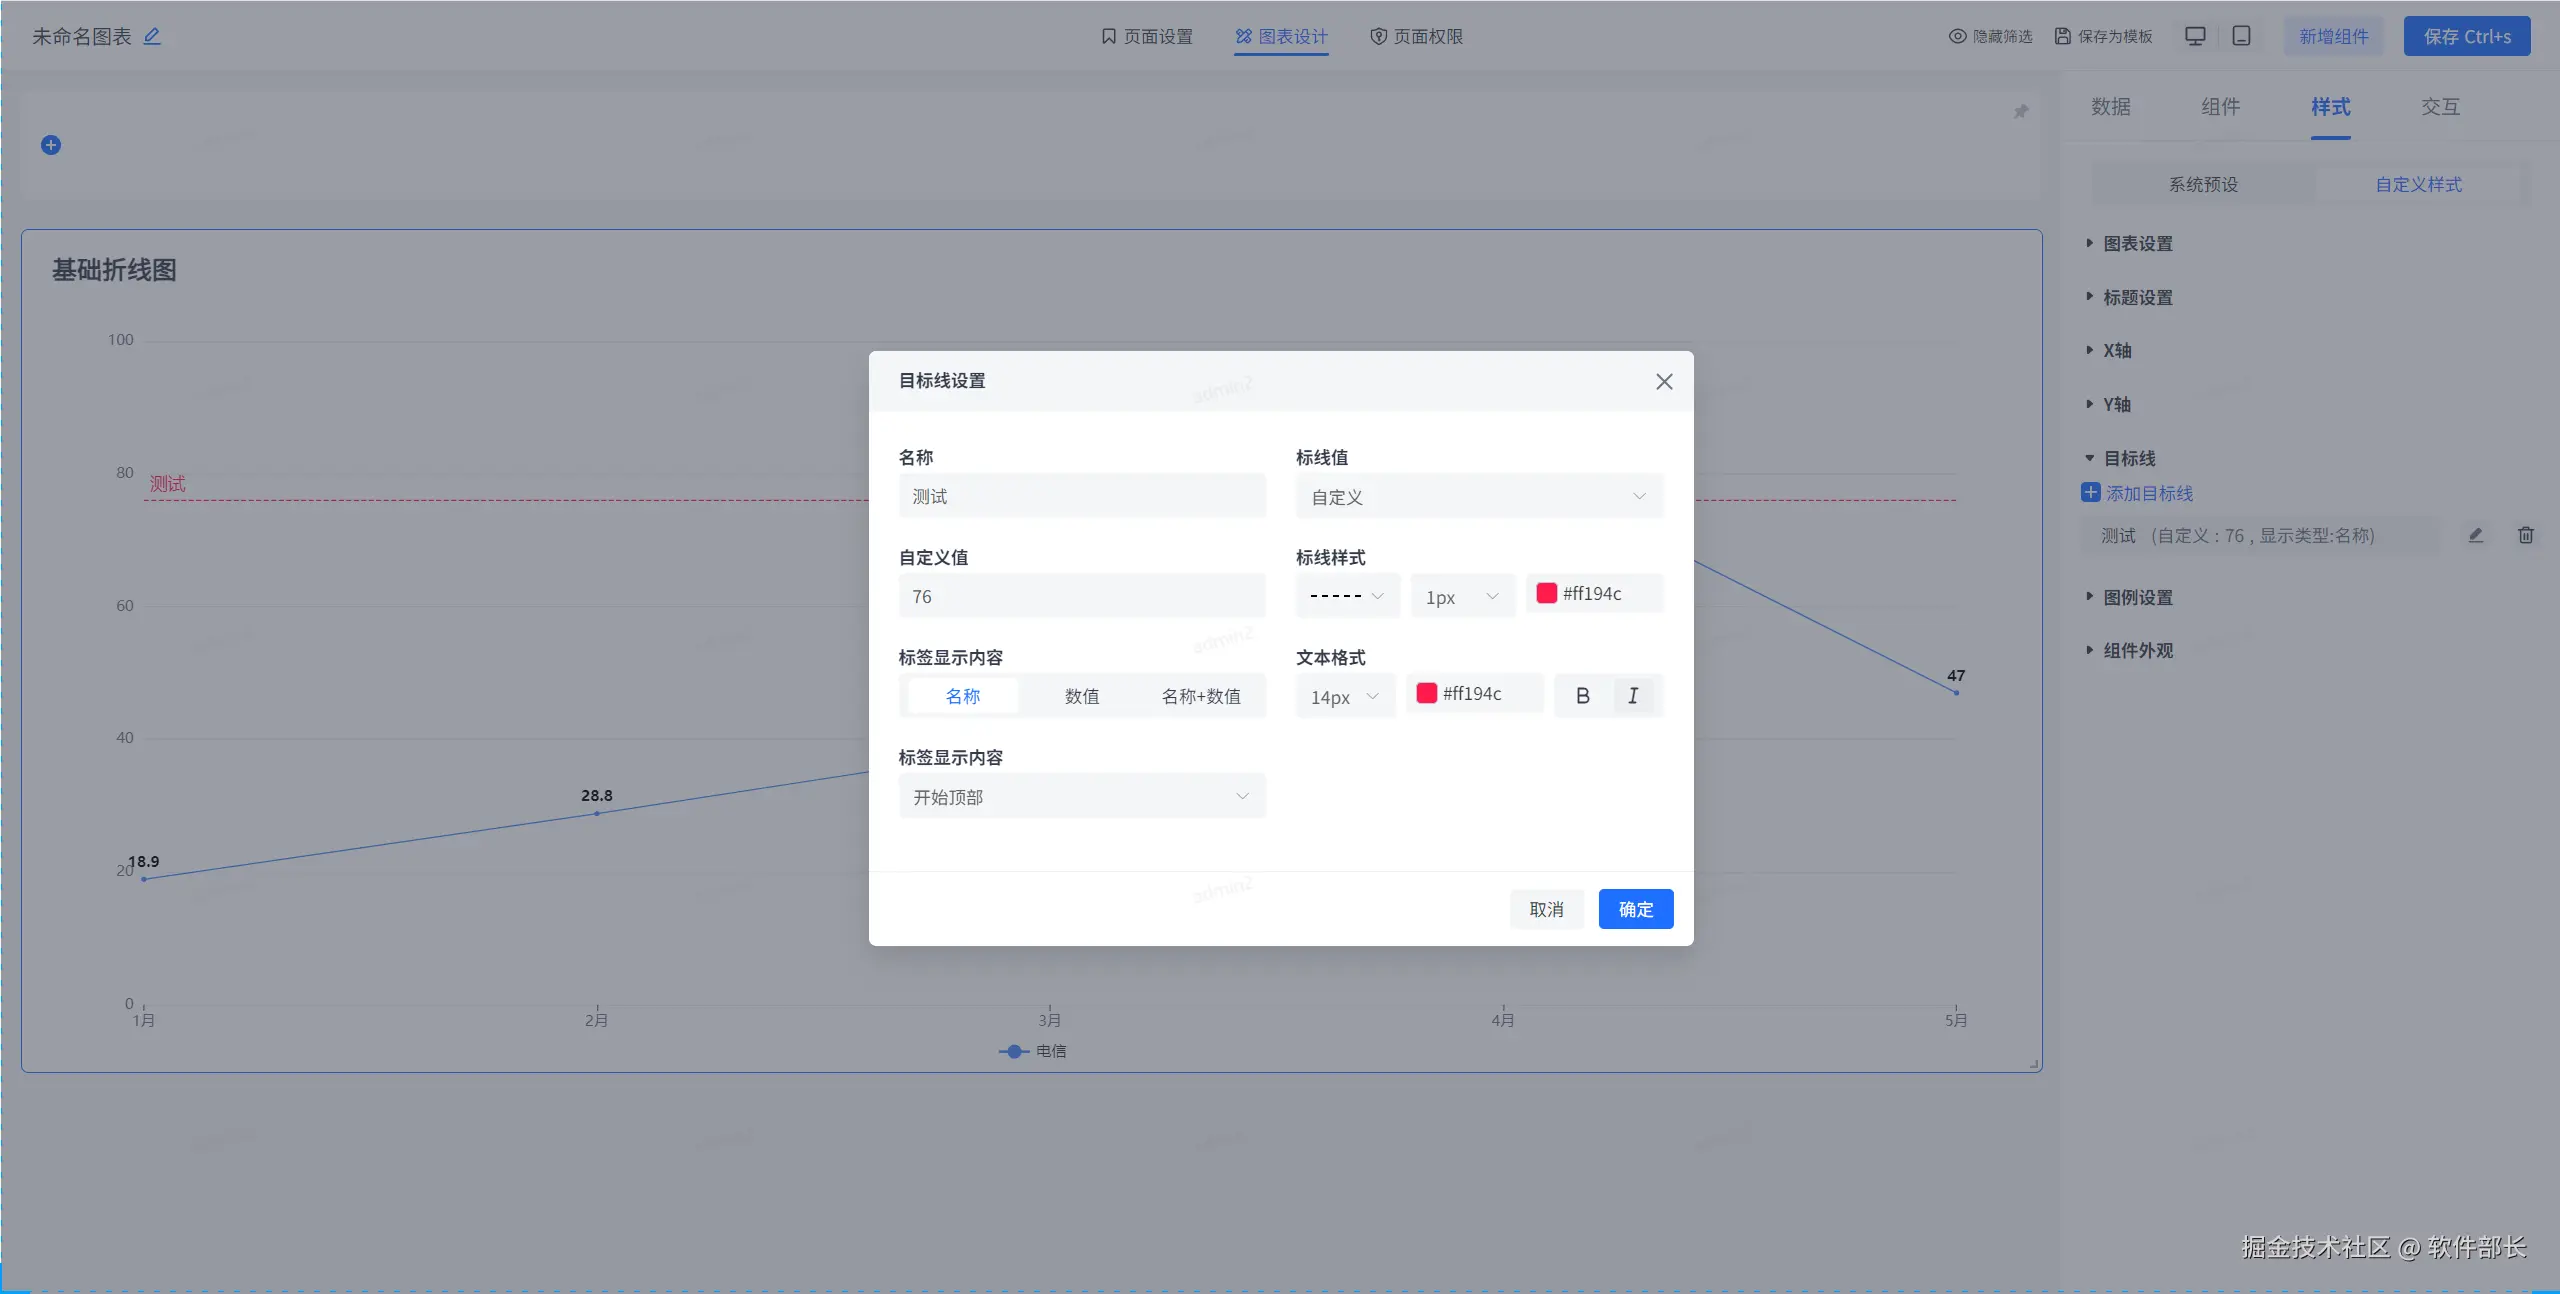The width and height of the screenshot is (2560, 1294).
Task: Open the 数据 panel tab
Action: tap(2110, 107)
